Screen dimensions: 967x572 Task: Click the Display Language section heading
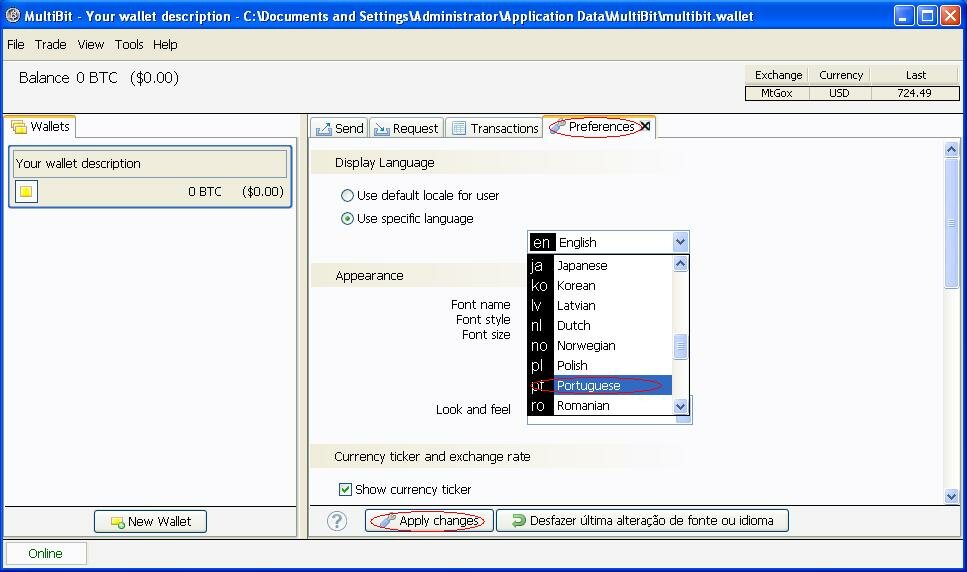point(384,163)
